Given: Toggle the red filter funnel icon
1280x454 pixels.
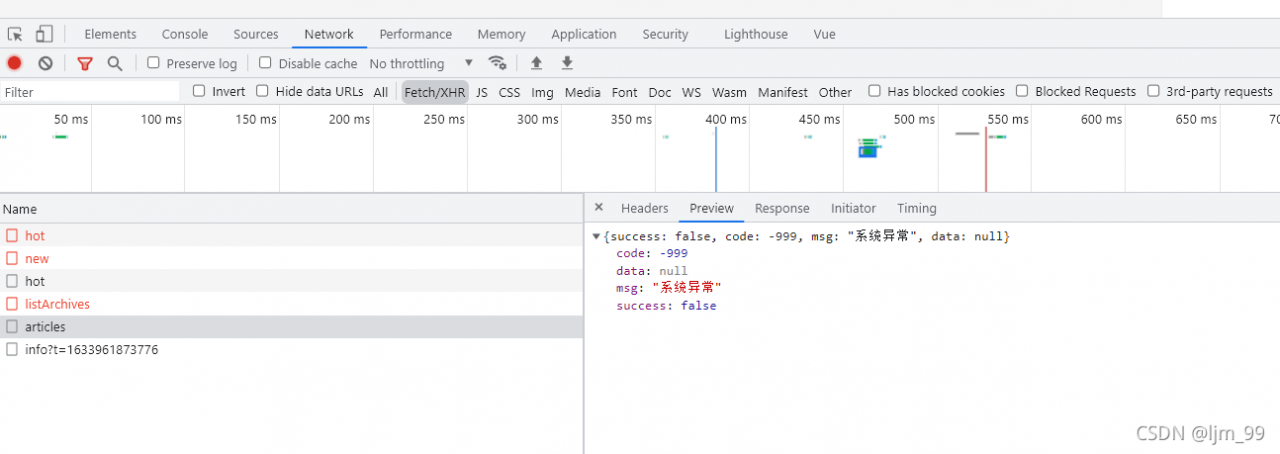Looking at the screenshot, I should (x=85, y=63).
